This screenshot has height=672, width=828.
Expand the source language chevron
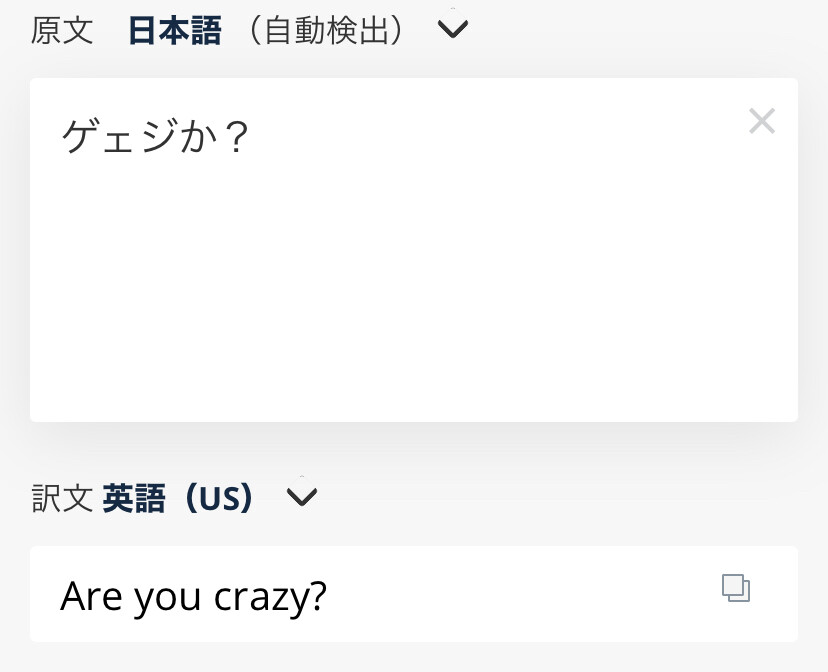pos(453,29)
